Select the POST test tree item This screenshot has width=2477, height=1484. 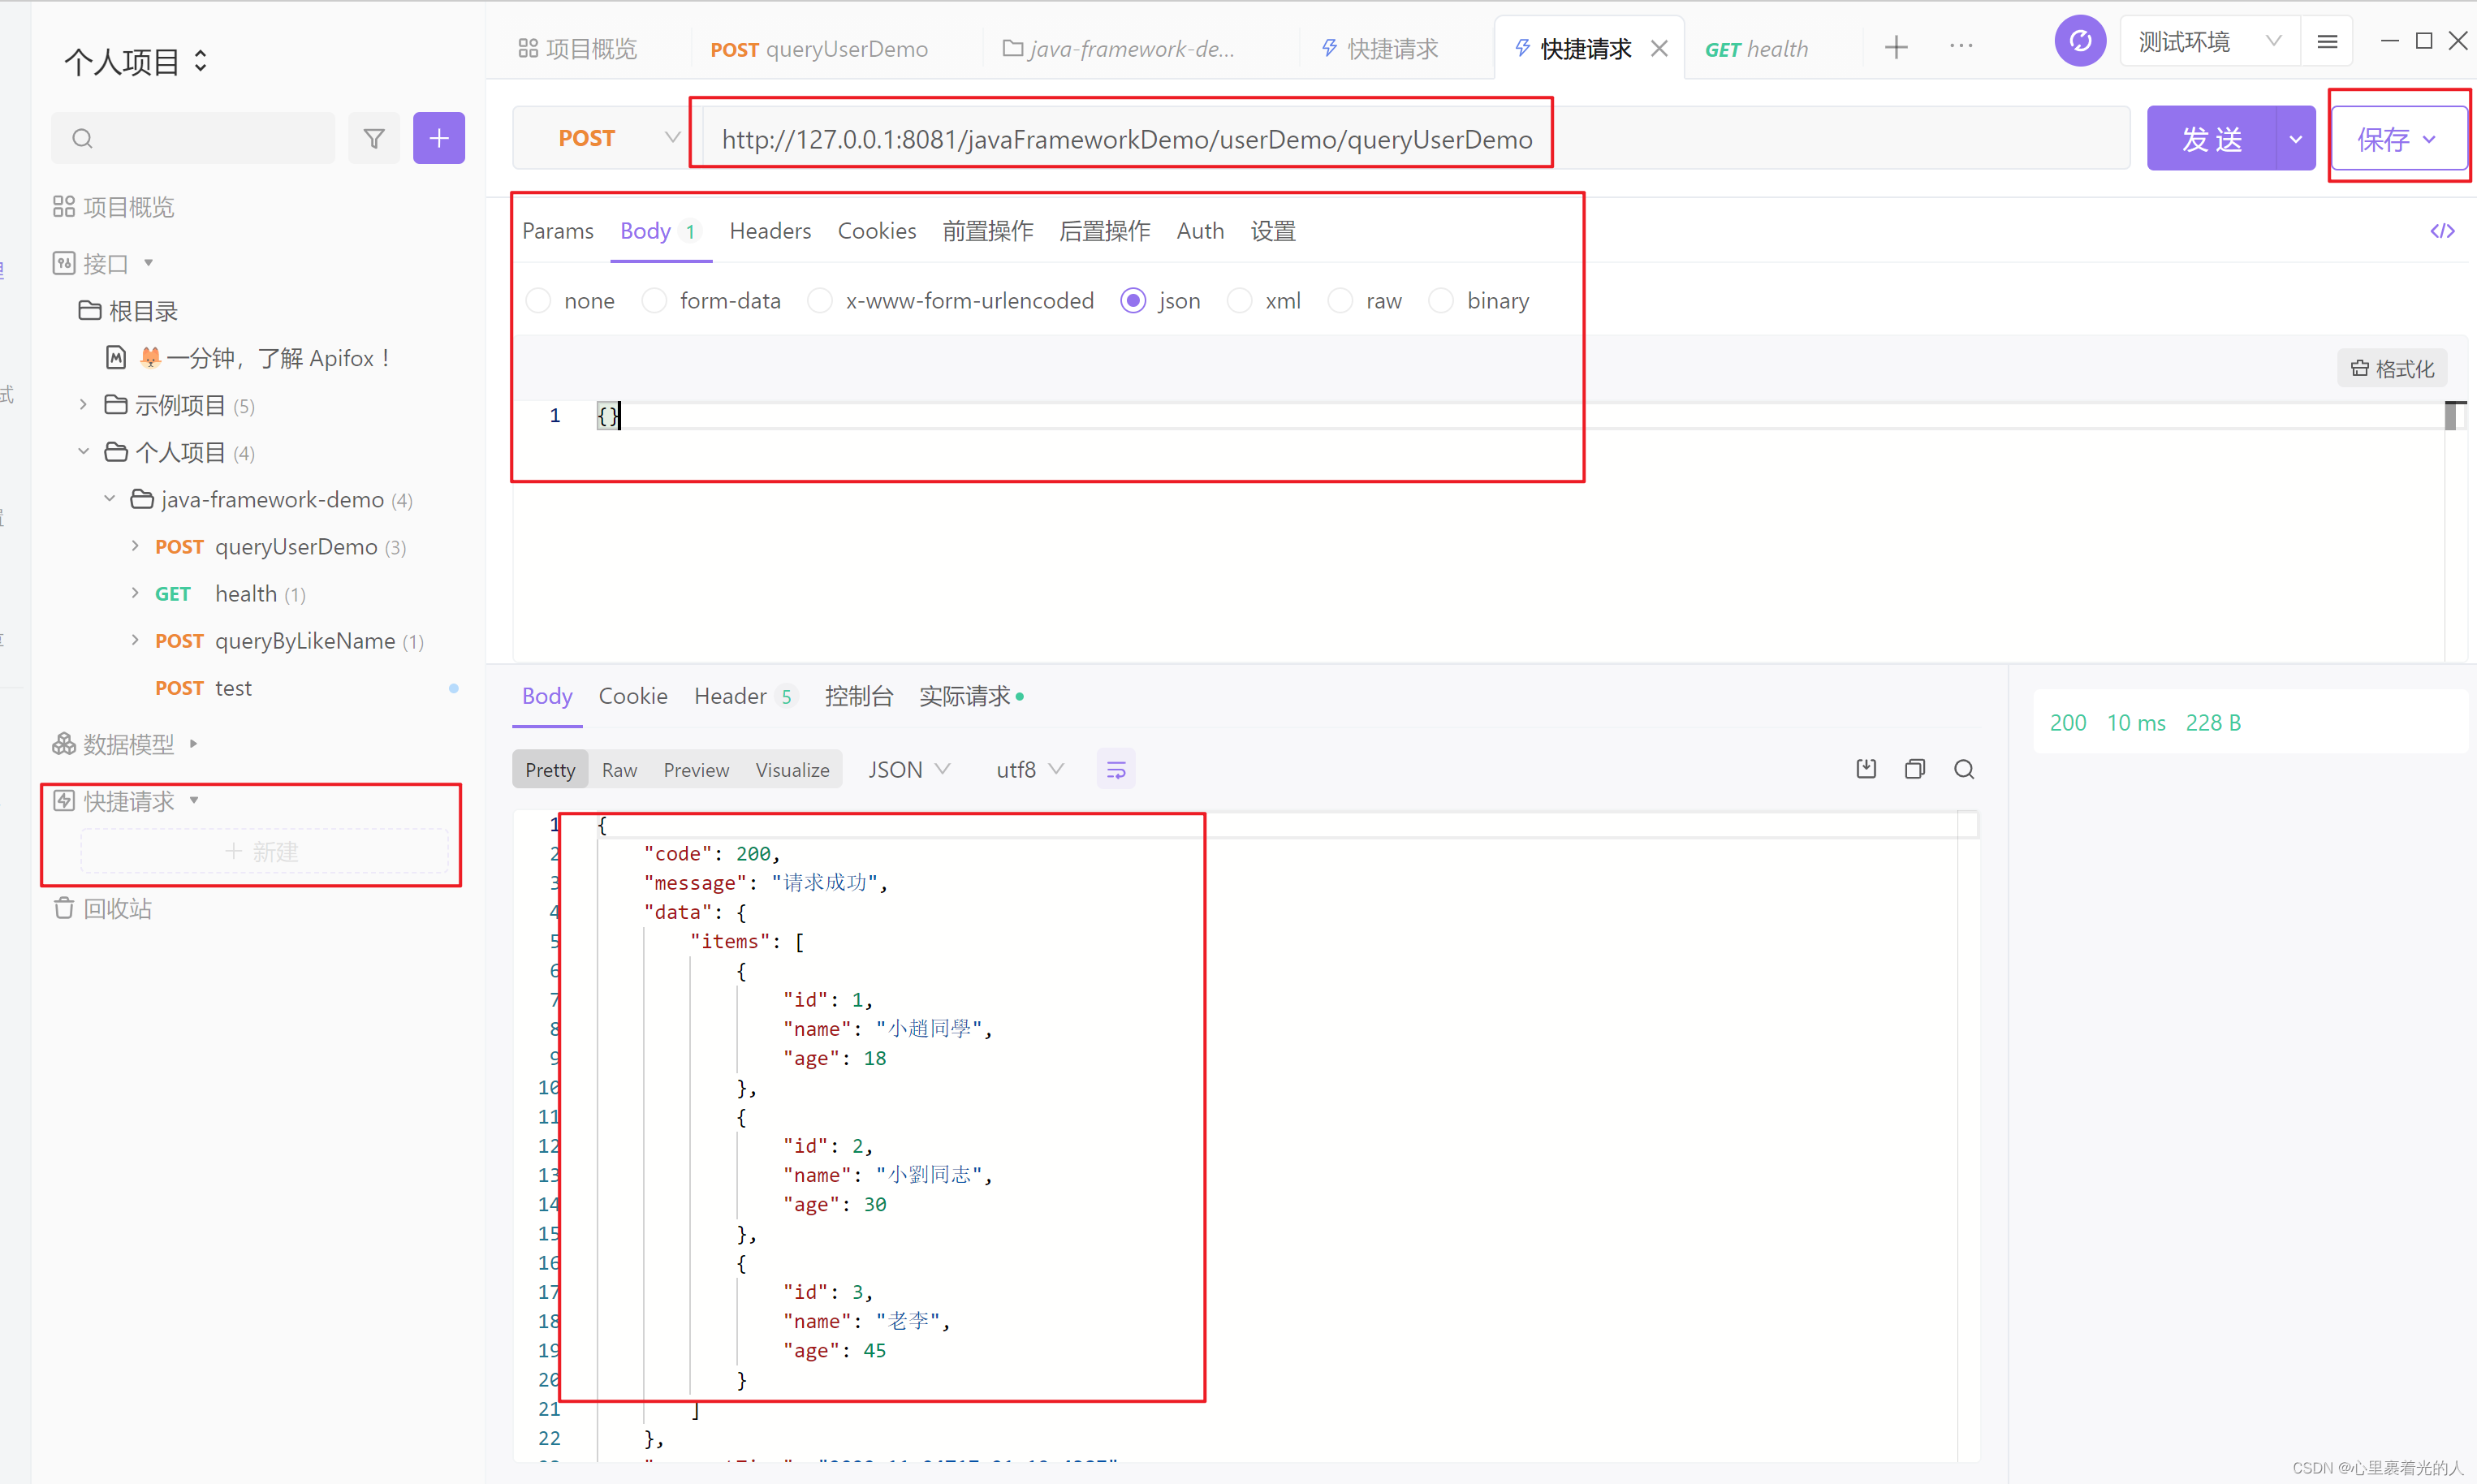pyautogui.click(x=203, y=688)
